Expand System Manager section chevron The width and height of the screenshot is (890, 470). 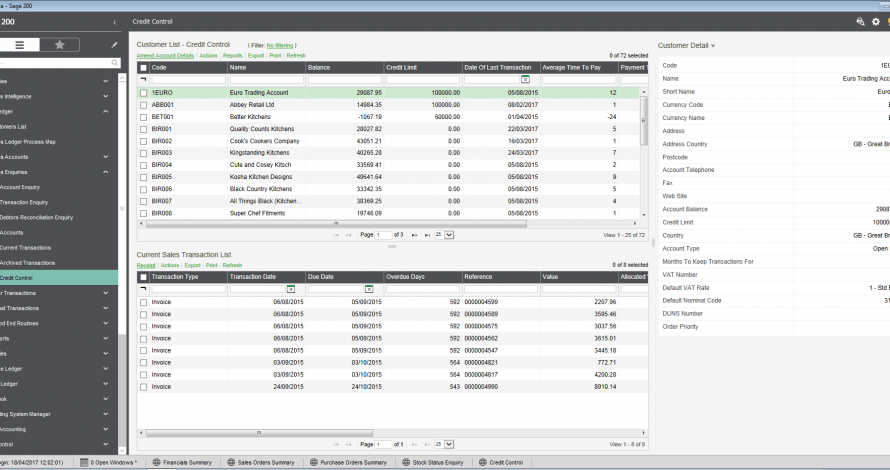(106, 414)
